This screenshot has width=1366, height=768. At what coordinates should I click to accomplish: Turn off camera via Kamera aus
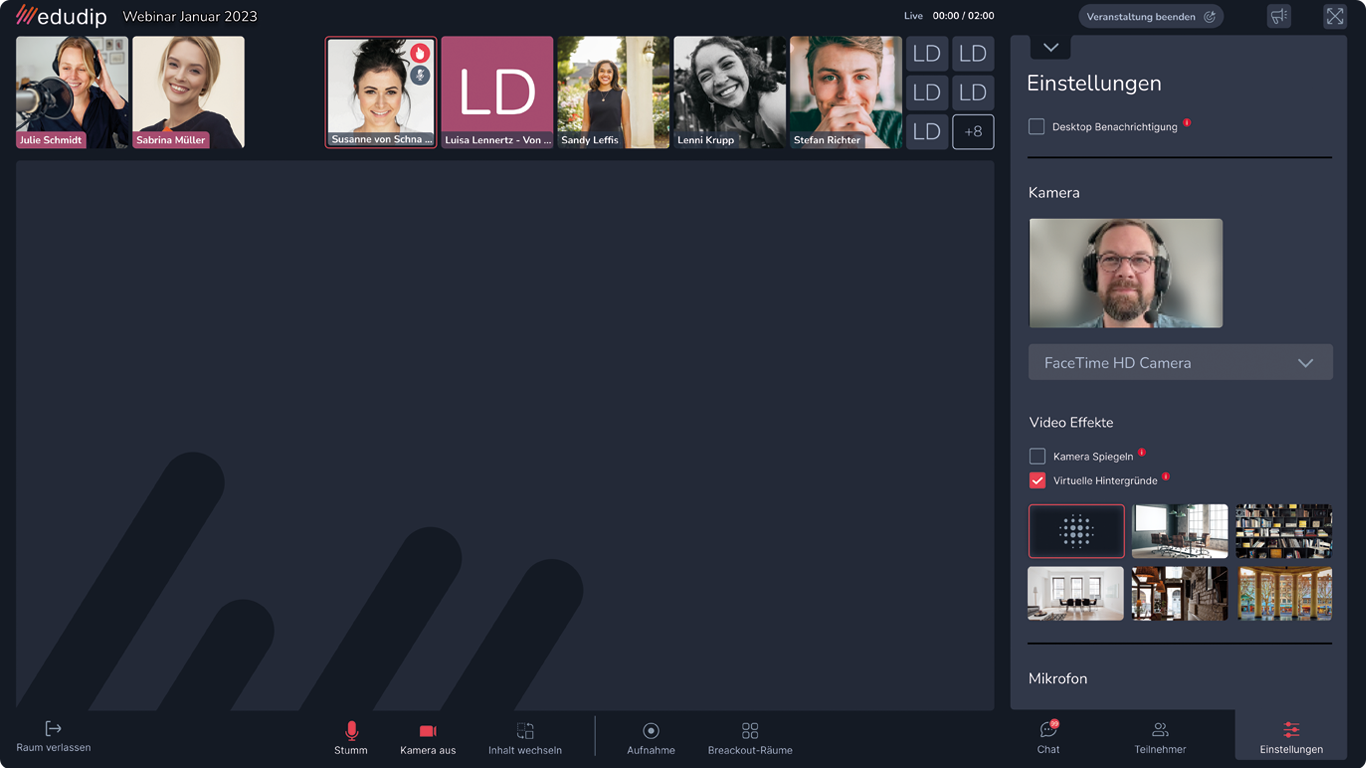click(428, 738)
